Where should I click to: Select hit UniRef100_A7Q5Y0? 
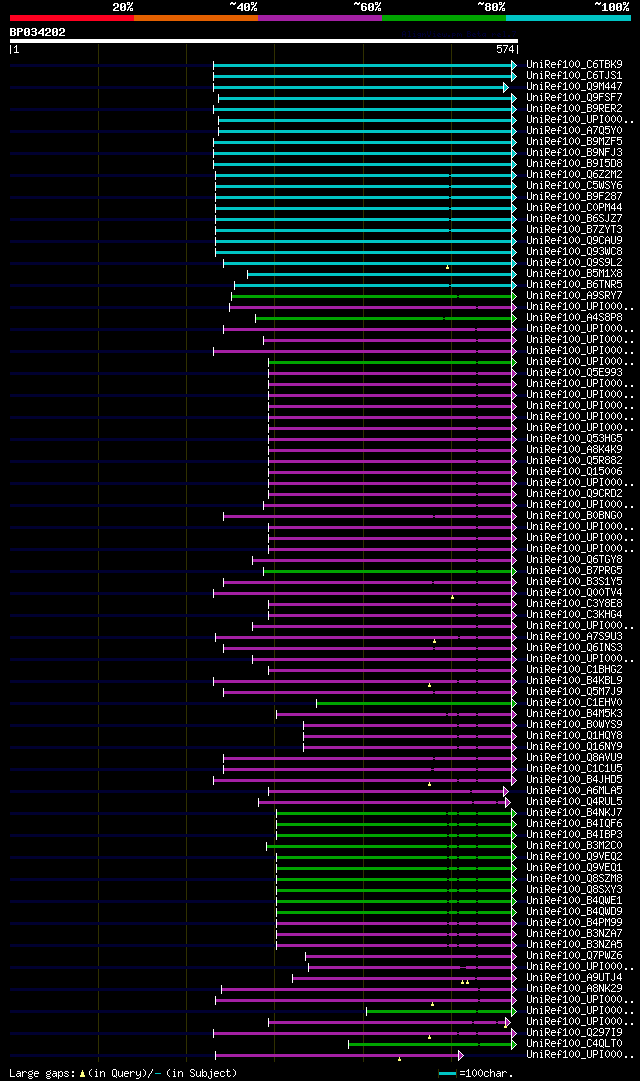tap(574, 131)
